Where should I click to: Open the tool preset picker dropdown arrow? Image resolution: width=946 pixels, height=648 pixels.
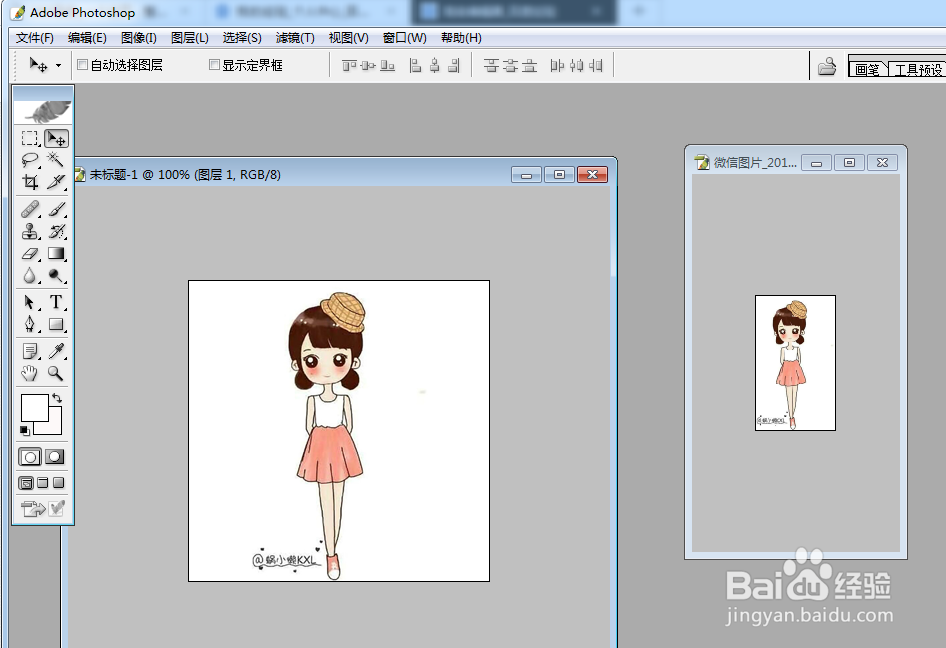tap(58, 65)
